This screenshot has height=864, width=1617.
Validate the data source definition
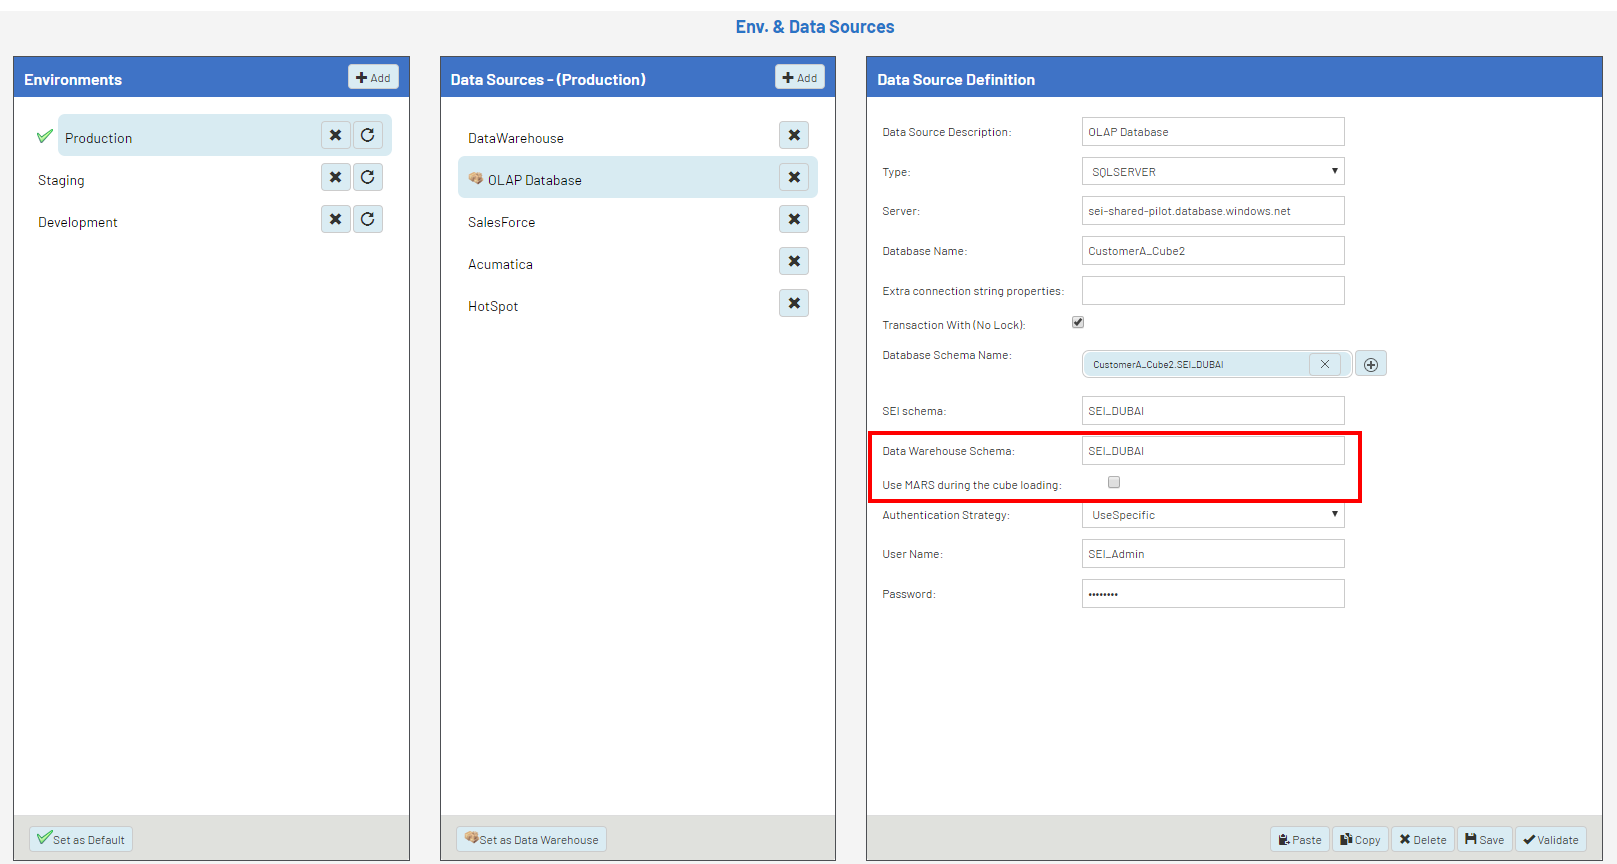[1550, 839]
